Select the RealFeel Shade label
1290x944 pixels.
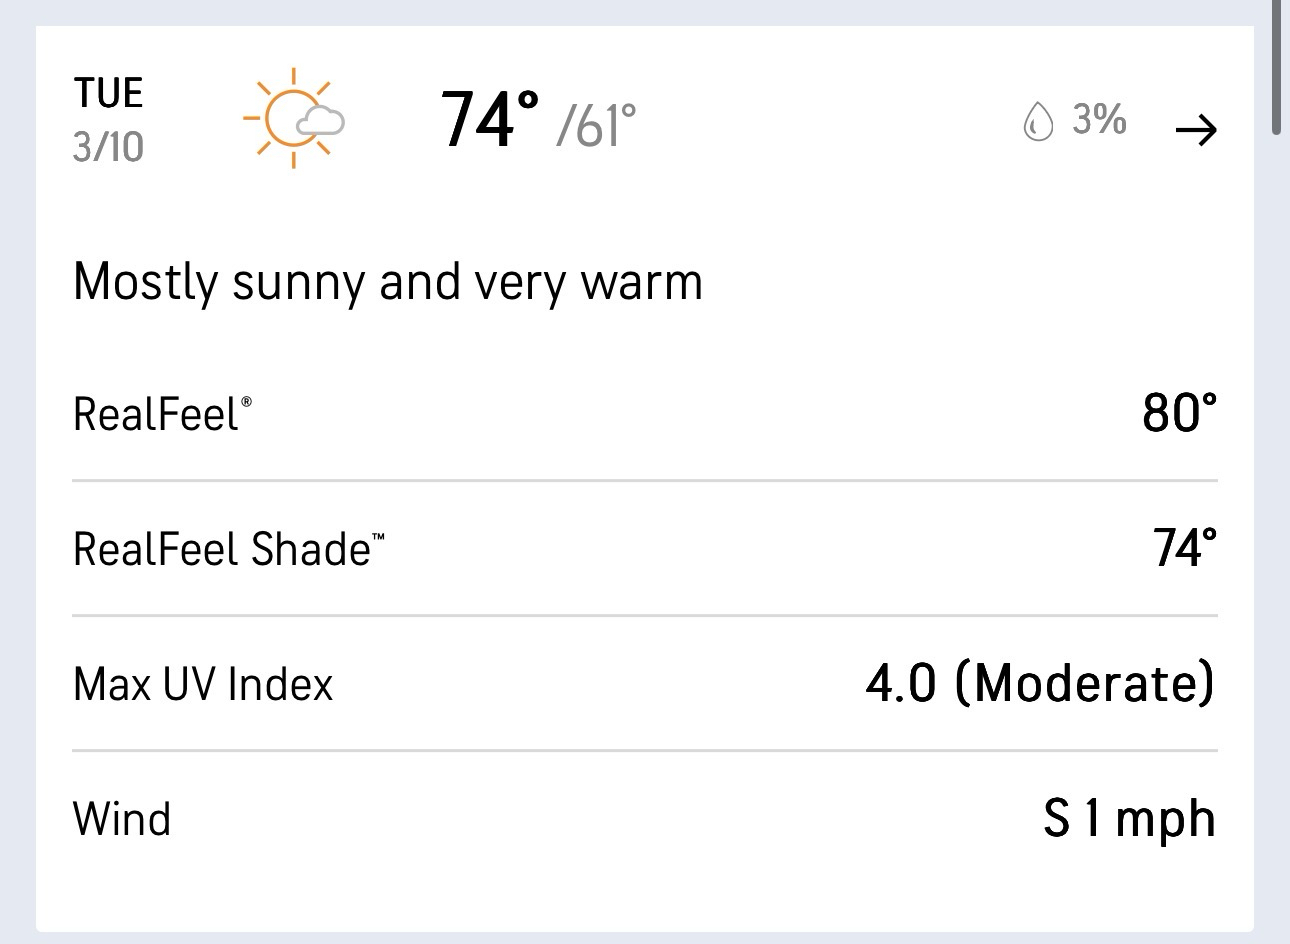coord(221,549)
